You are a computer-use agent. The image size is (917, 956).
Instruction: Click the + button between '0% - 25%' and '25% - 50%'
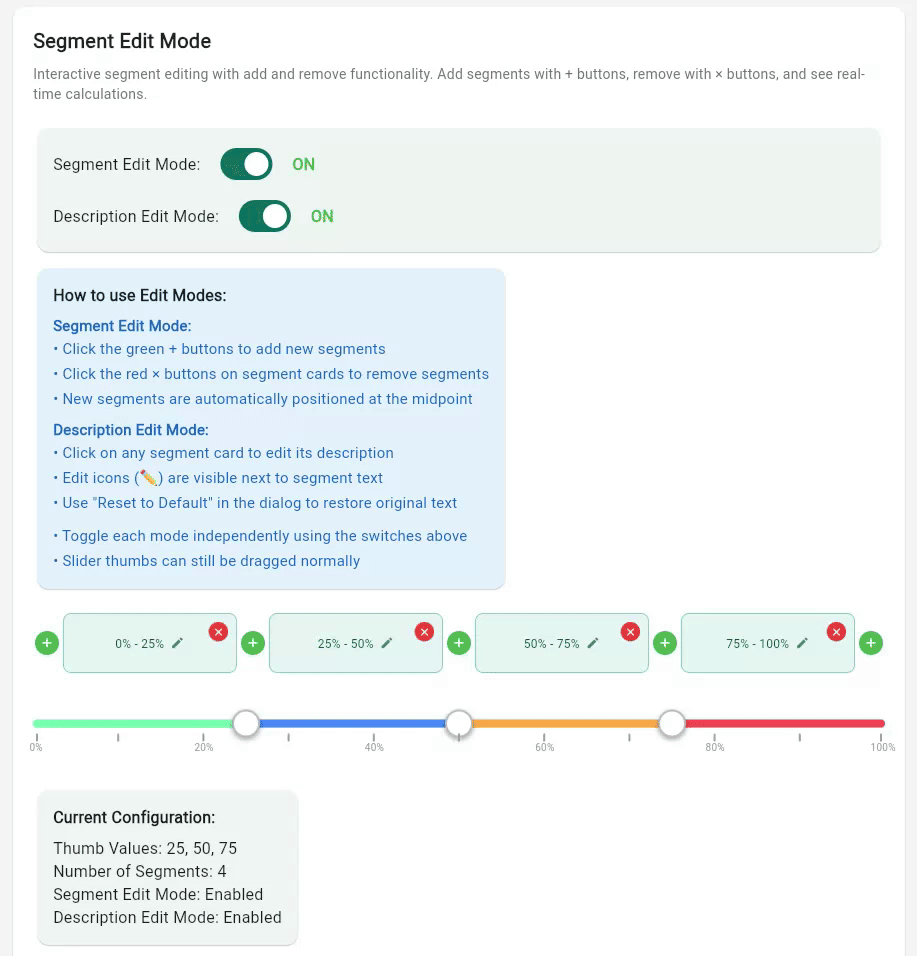pos(253,643)
